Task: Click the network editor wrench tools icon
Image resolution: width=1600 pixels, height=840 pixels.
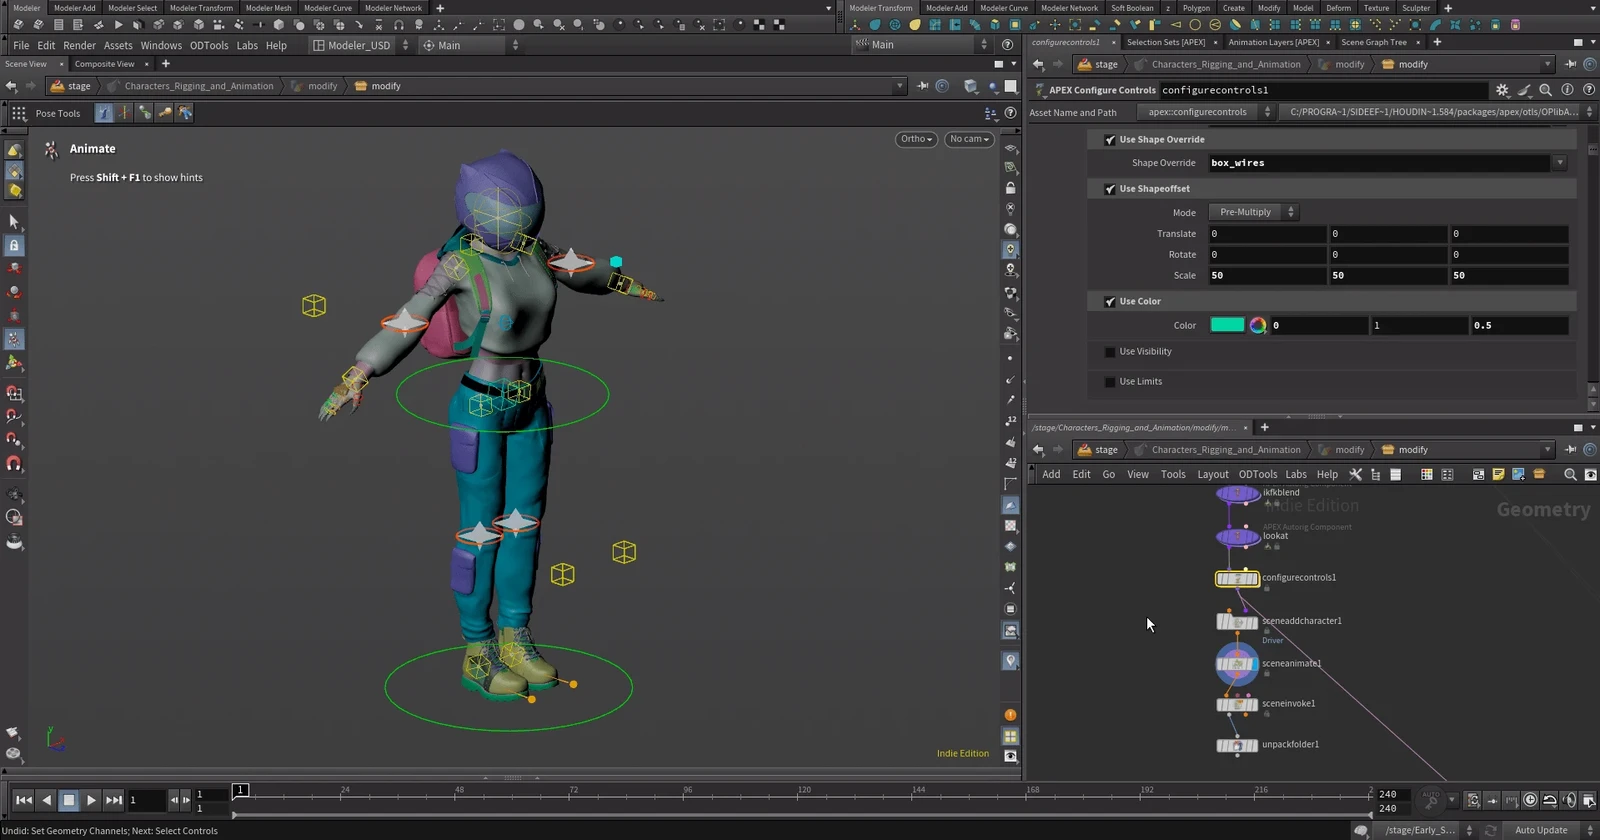Action: tap(1356, 475)
